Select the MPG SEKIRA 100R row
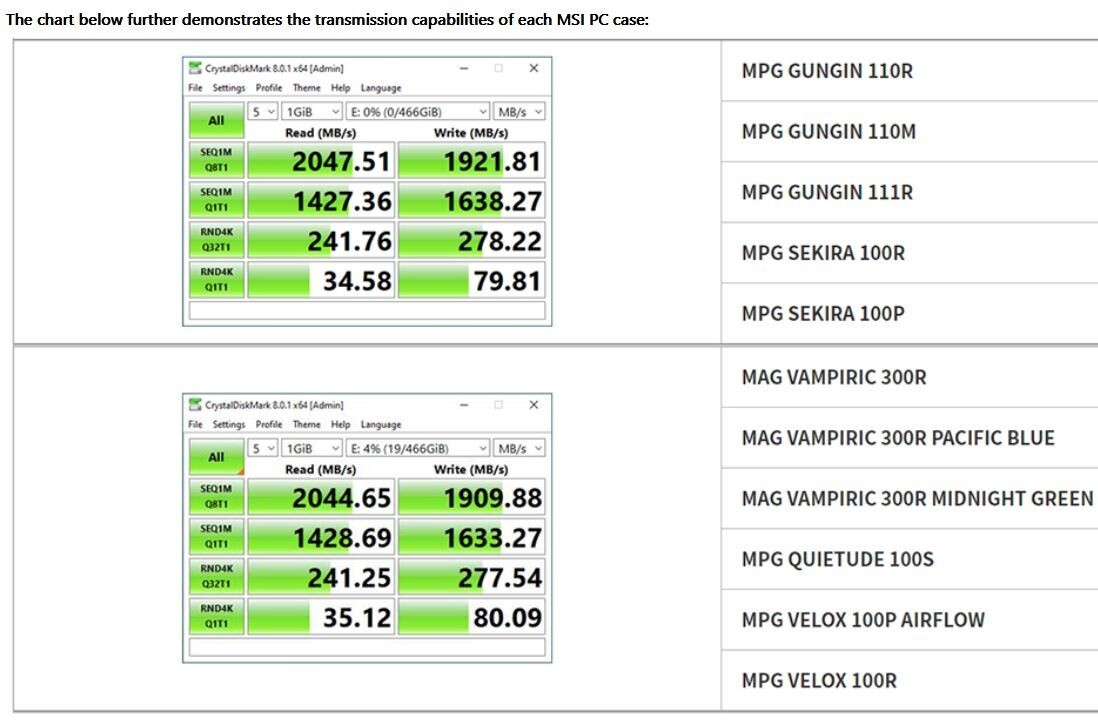This screenshot has width=1098, height=722. coord(910,253)
